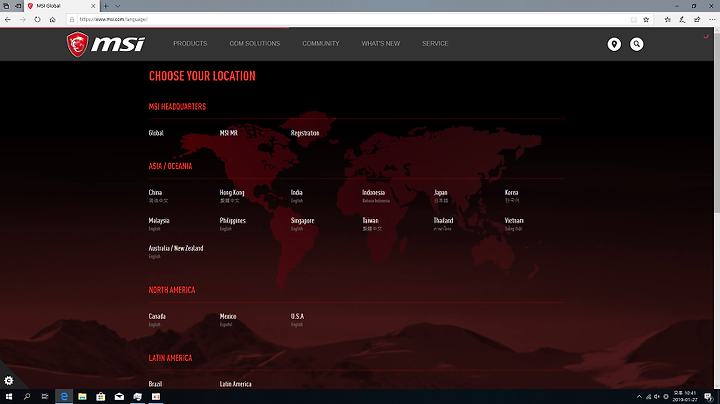Click the tabs you've set aside icon
The height and width of the screenshot is (404, 720).
click(6, 6)
